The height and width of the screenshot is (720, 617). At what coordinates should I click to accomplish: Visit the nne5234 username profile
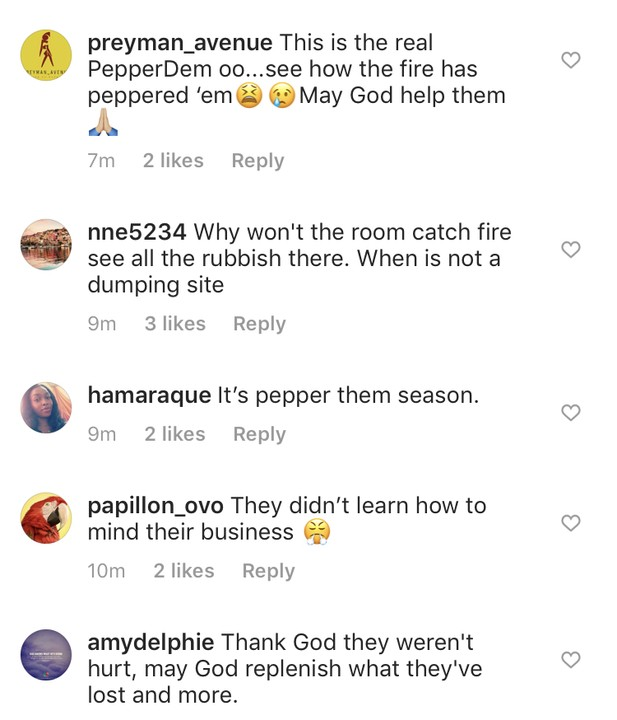(137, 232)
